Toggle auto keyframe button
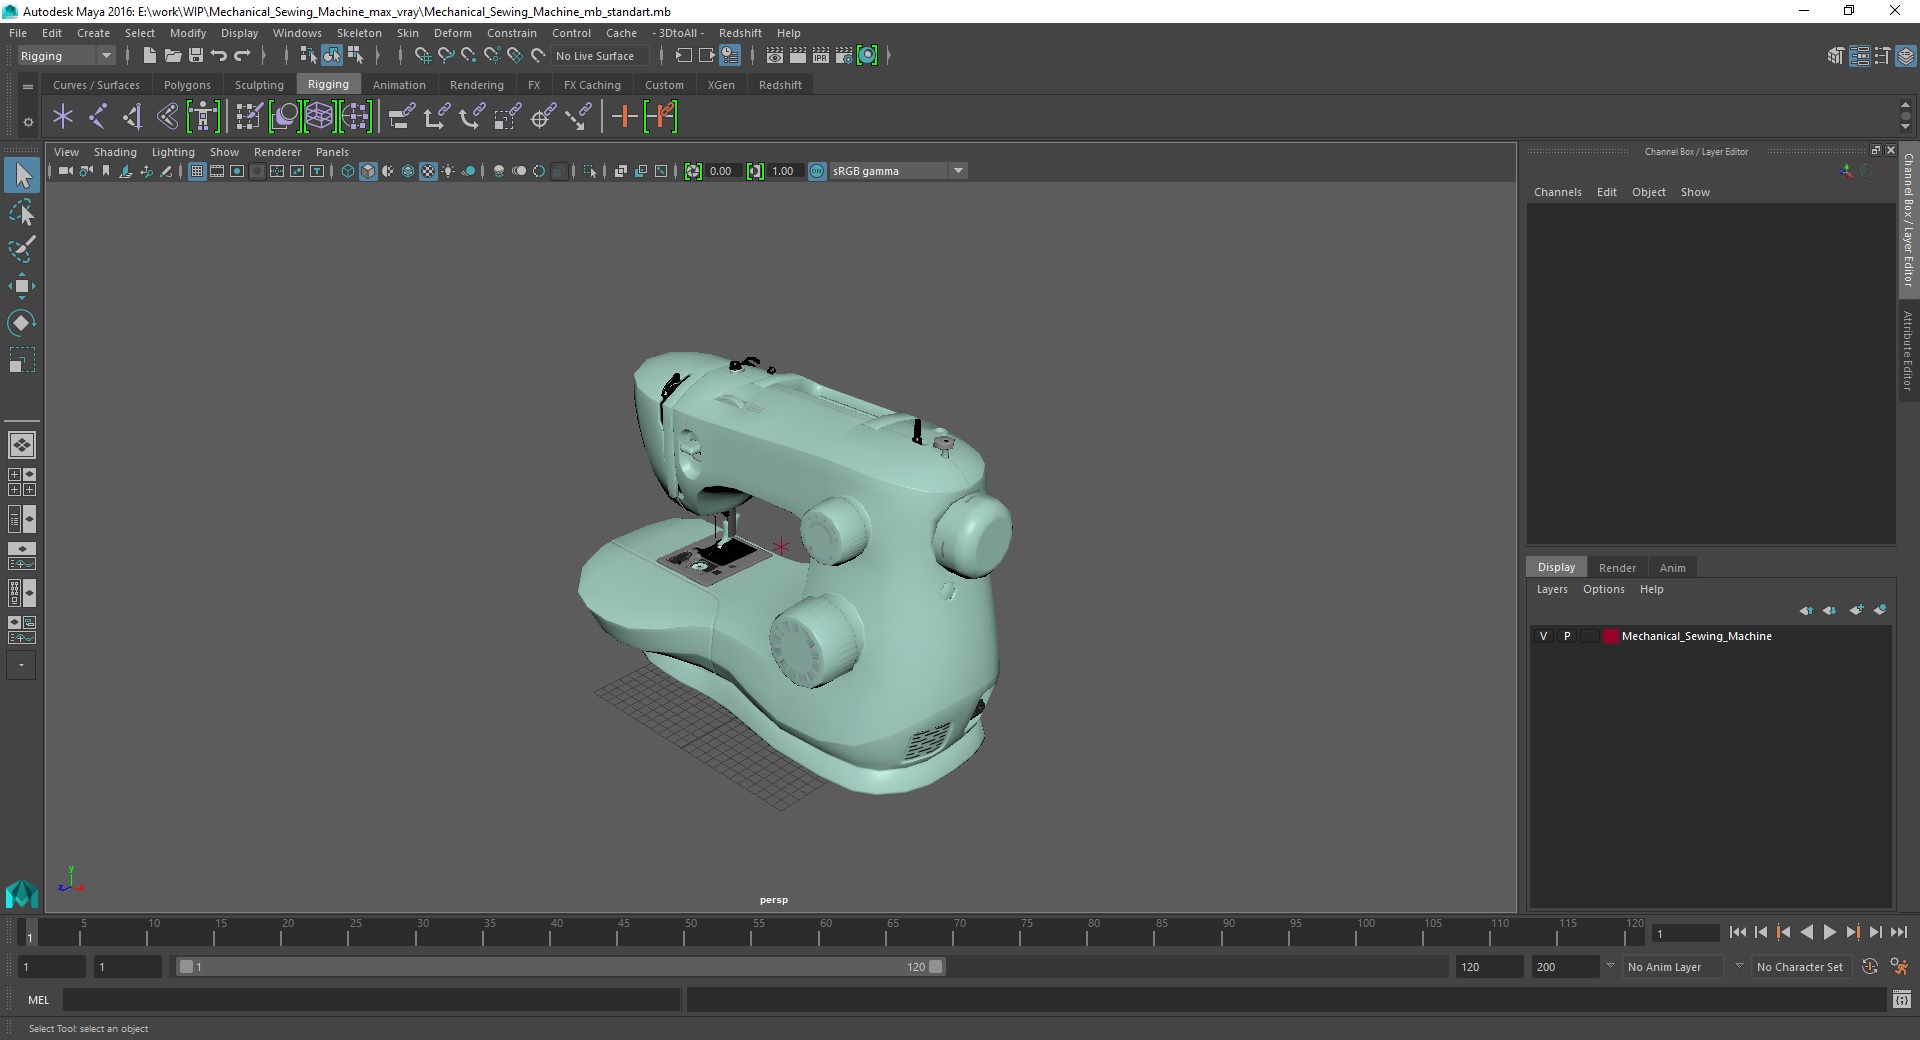The height and width of the screenshot is (1040, 1920). point(1870,967)
